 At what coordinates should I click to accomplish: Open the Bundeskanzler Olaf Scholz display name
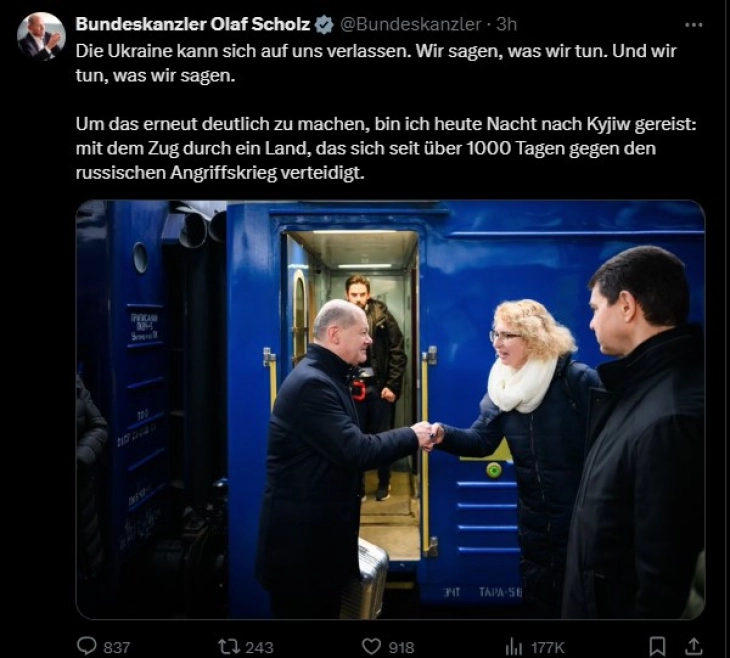coord(193,24)
